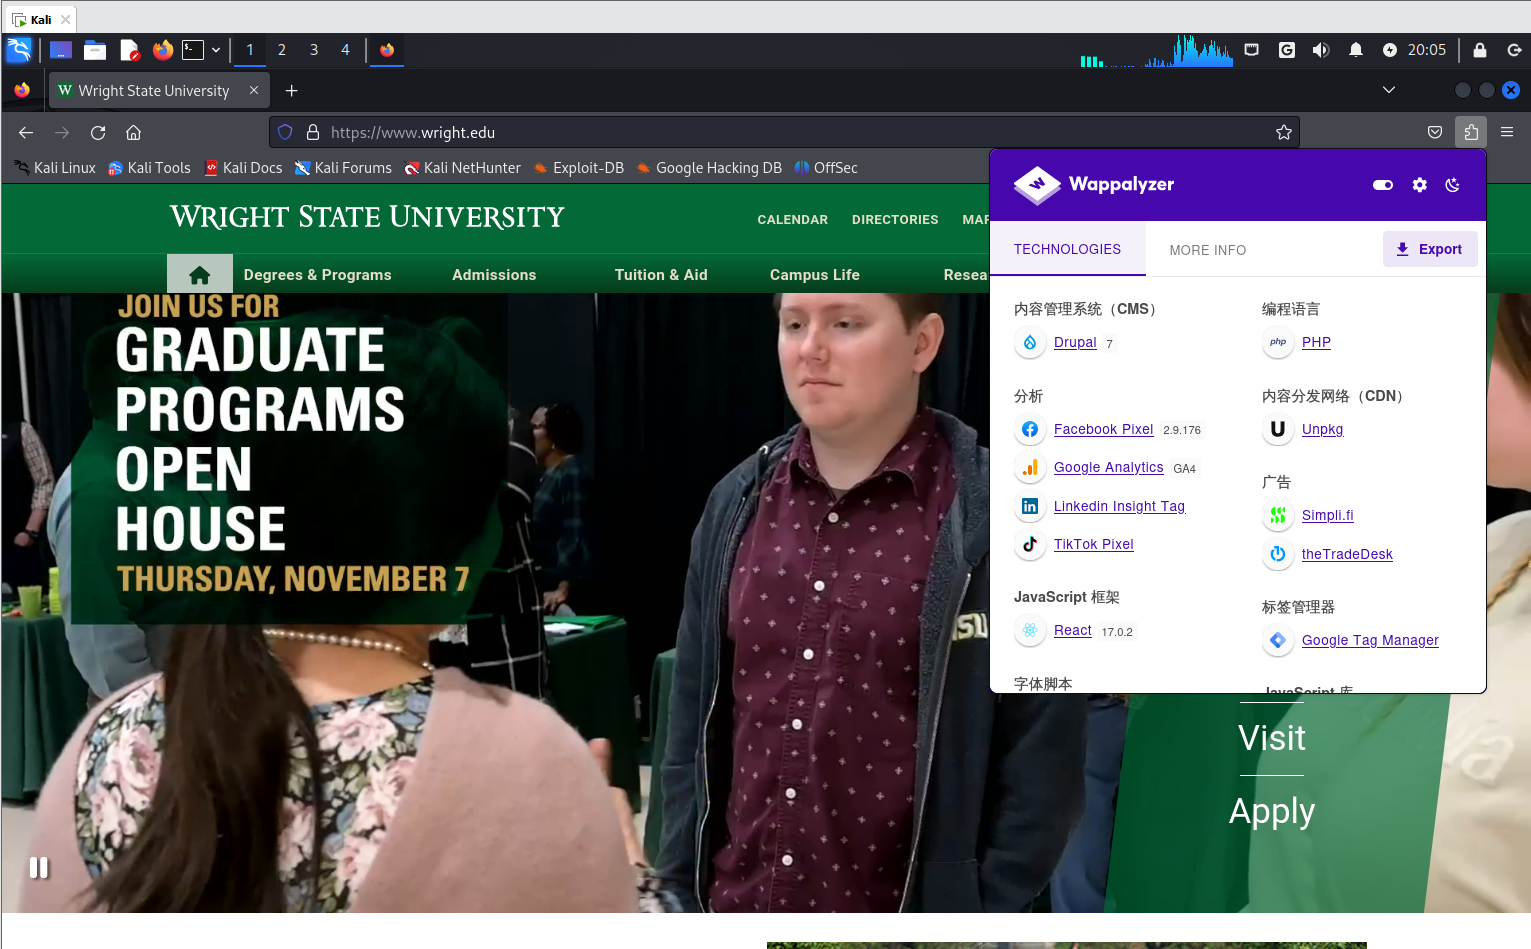Expand the list all tabs chevron
The width and height of the screenshot is (1531, 949).
[1388, 90]
